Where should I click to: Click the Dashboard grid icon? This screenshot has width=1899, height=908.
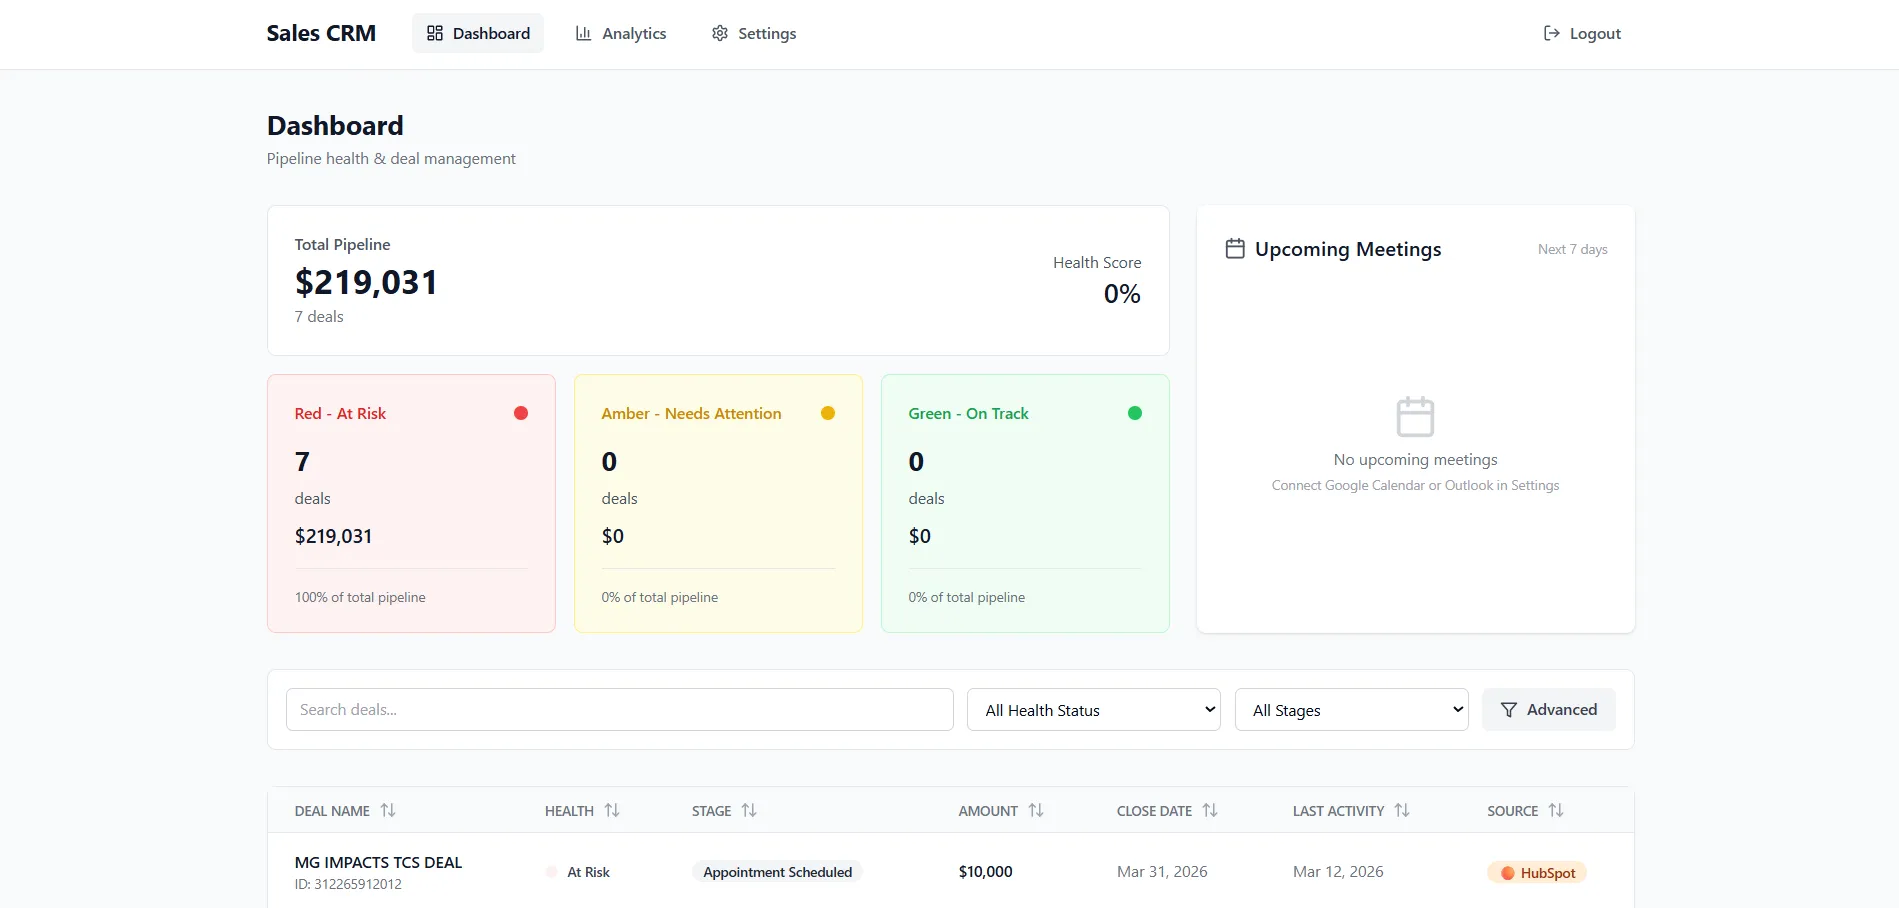coord(435,33)
